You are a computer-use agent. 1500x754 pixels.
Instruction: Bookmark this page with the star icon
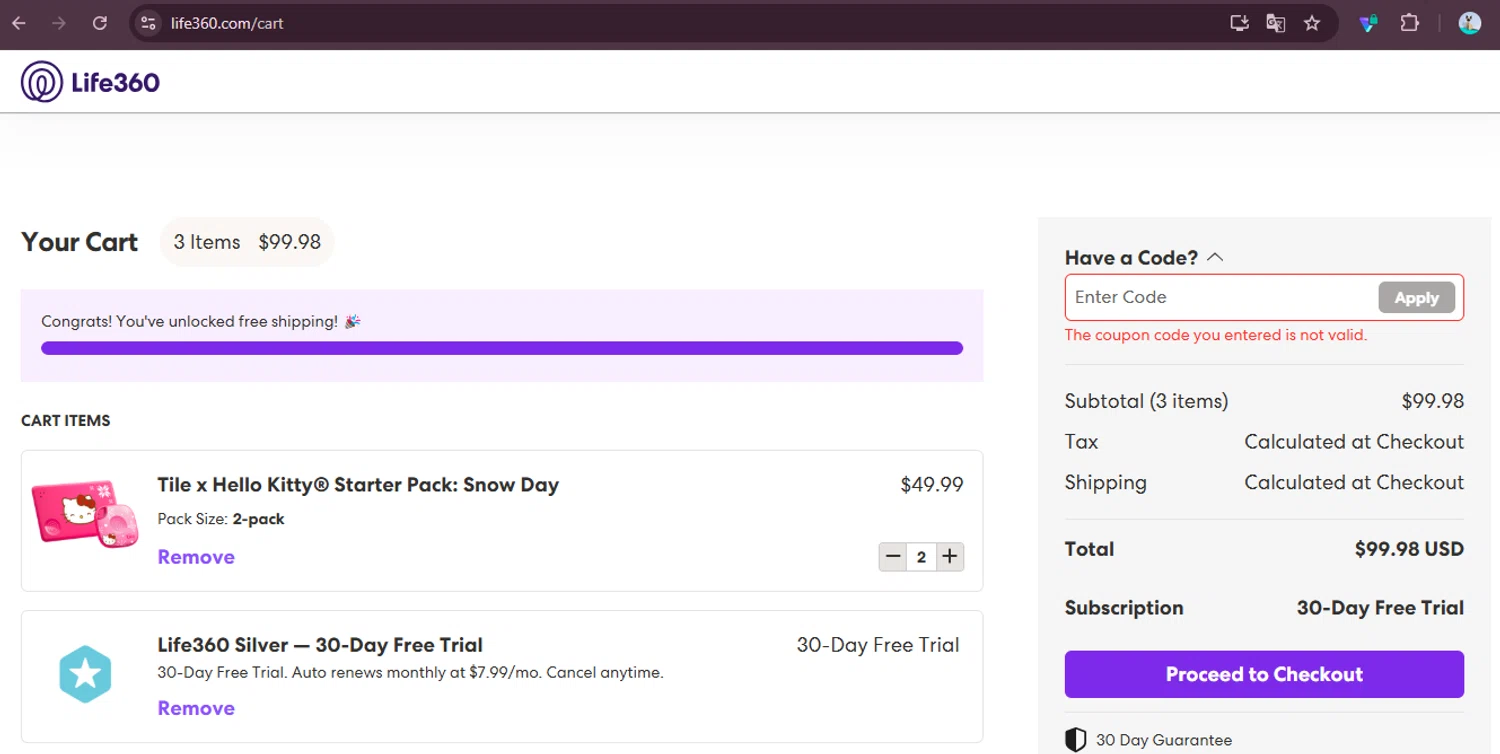pyautogui.click(x=1312, y=23)
